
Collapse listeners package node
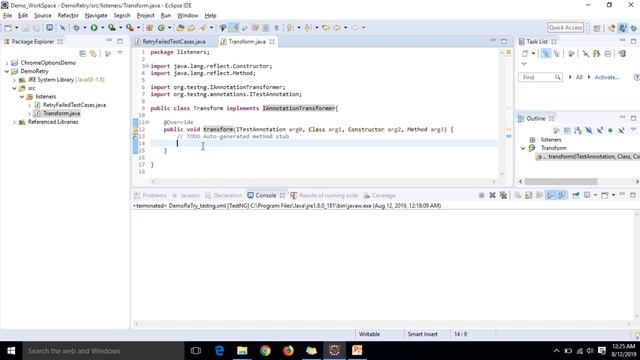(x=22, y=97)
